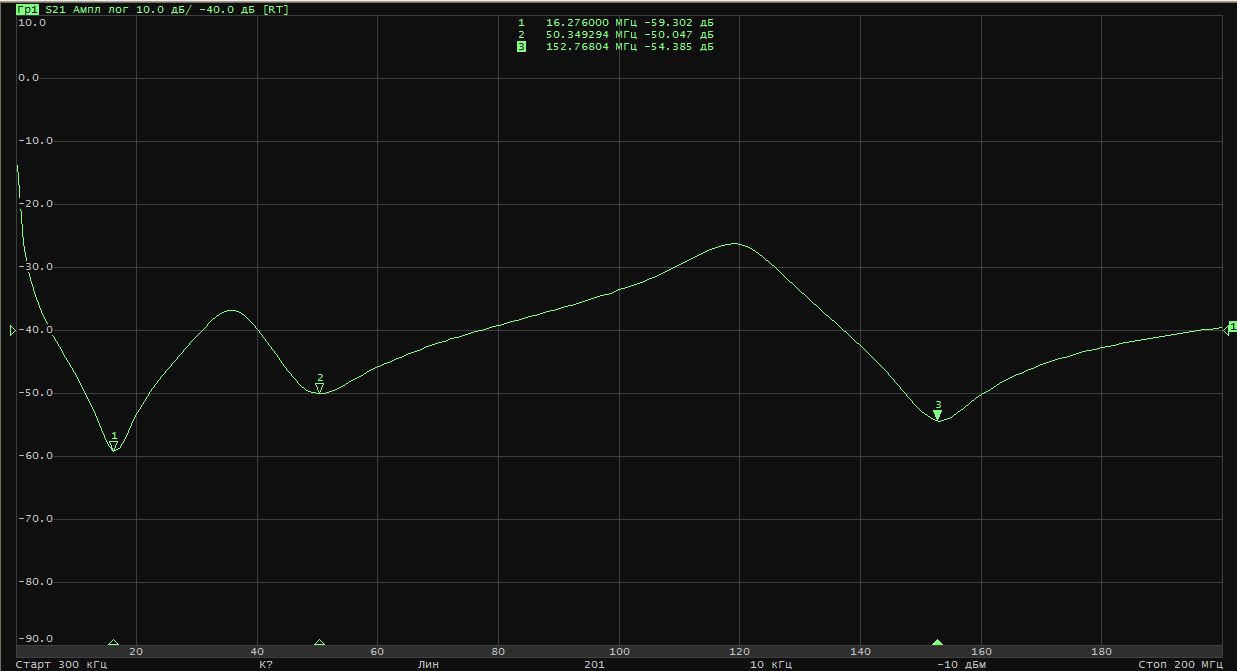Click the -40.0 дБ reference value

[229, 10]
